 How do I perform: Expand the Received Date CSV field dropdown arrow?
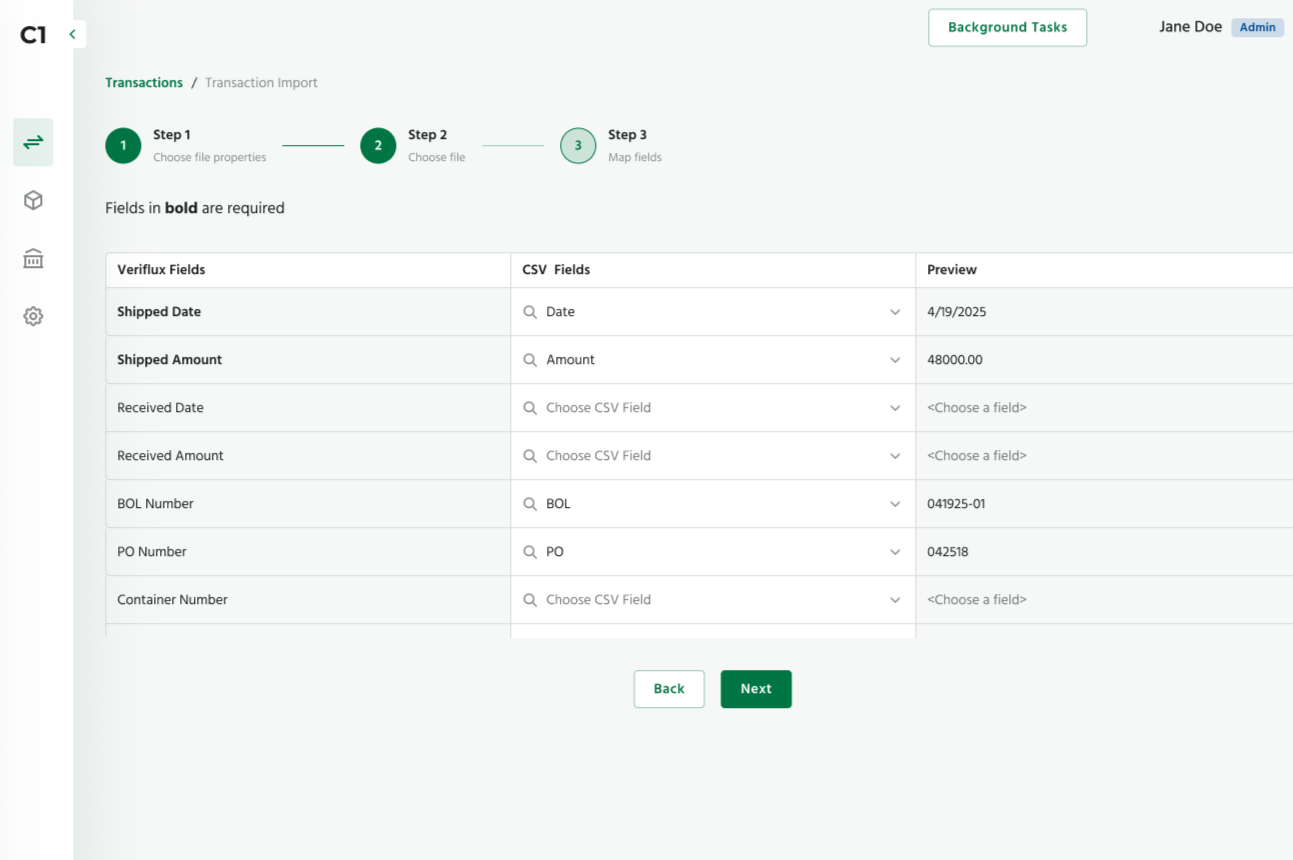click(895, 408)
